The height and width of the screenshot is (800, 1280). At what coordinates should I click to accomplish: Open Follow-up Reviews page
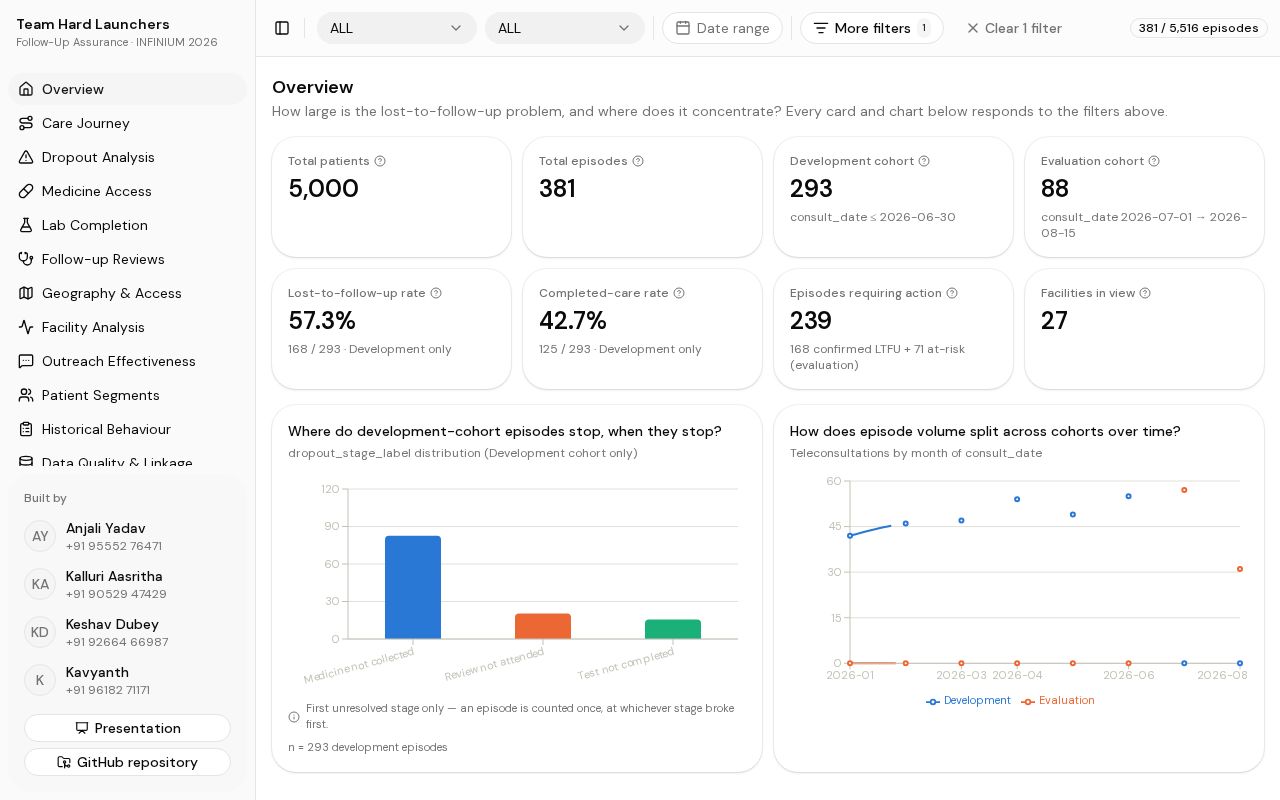click(x=128, y=259)
